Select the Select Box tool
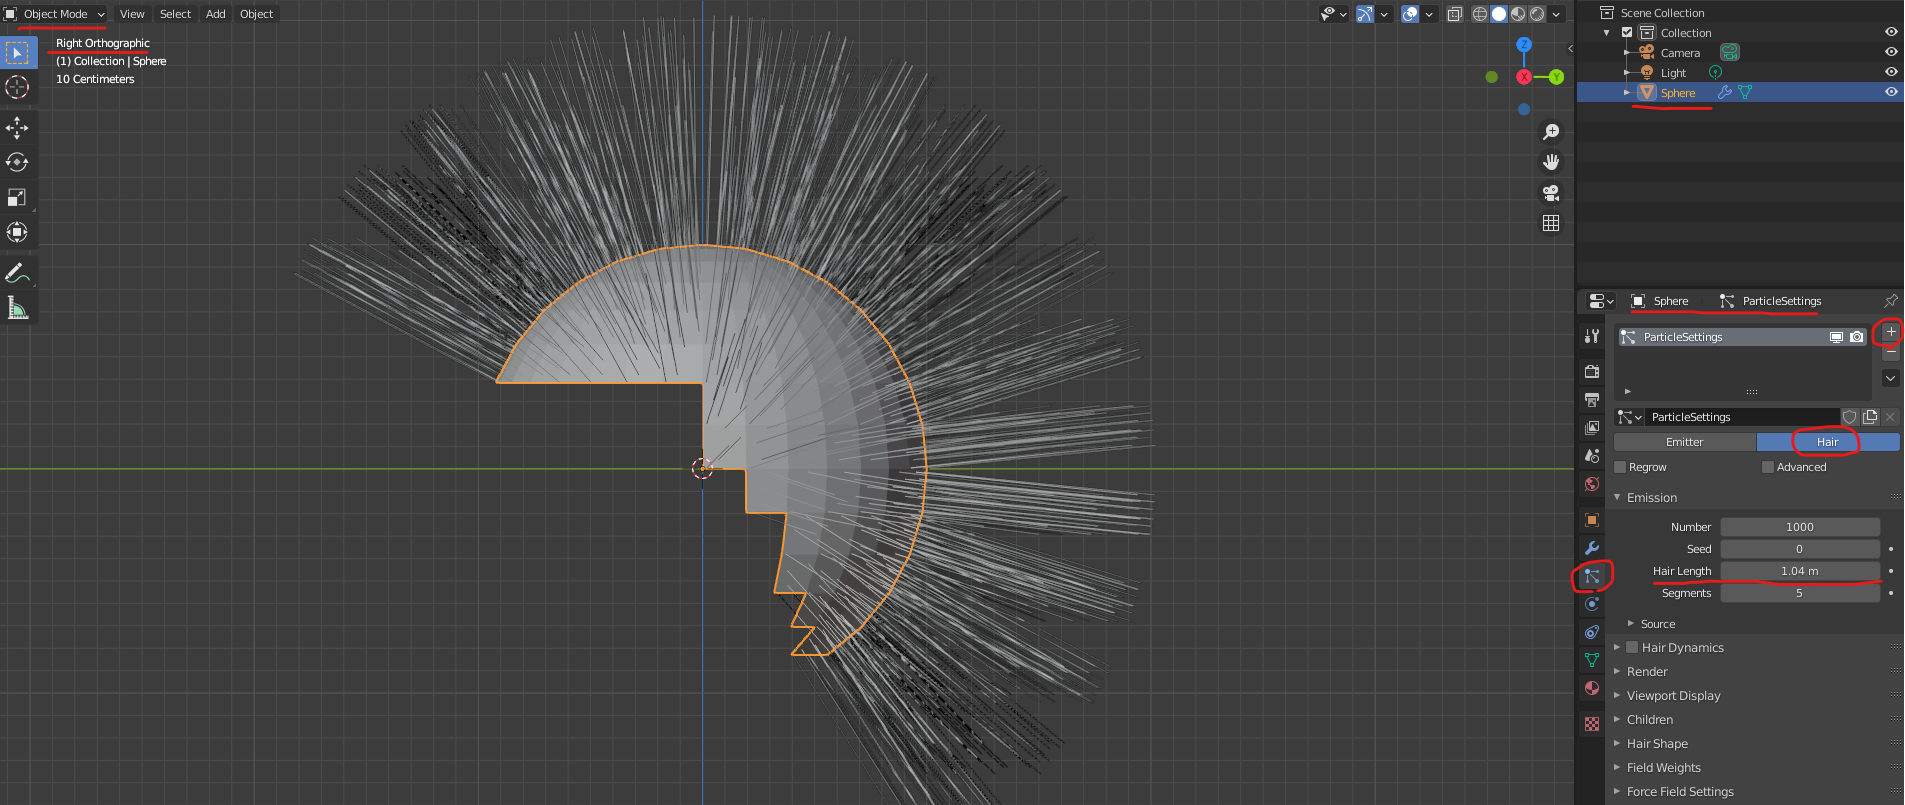The image size is (1905, 805). (x=18, y=52)
